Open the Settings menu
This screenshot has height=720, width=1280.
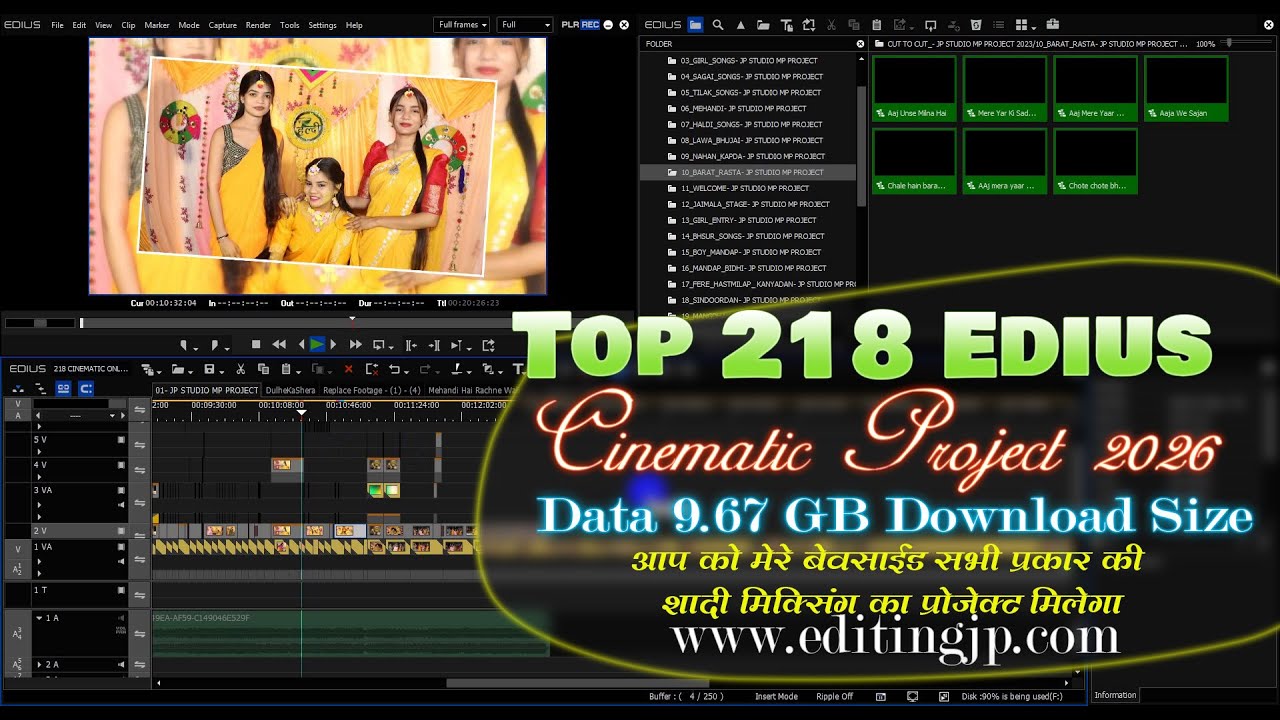[x=322, y=25]
